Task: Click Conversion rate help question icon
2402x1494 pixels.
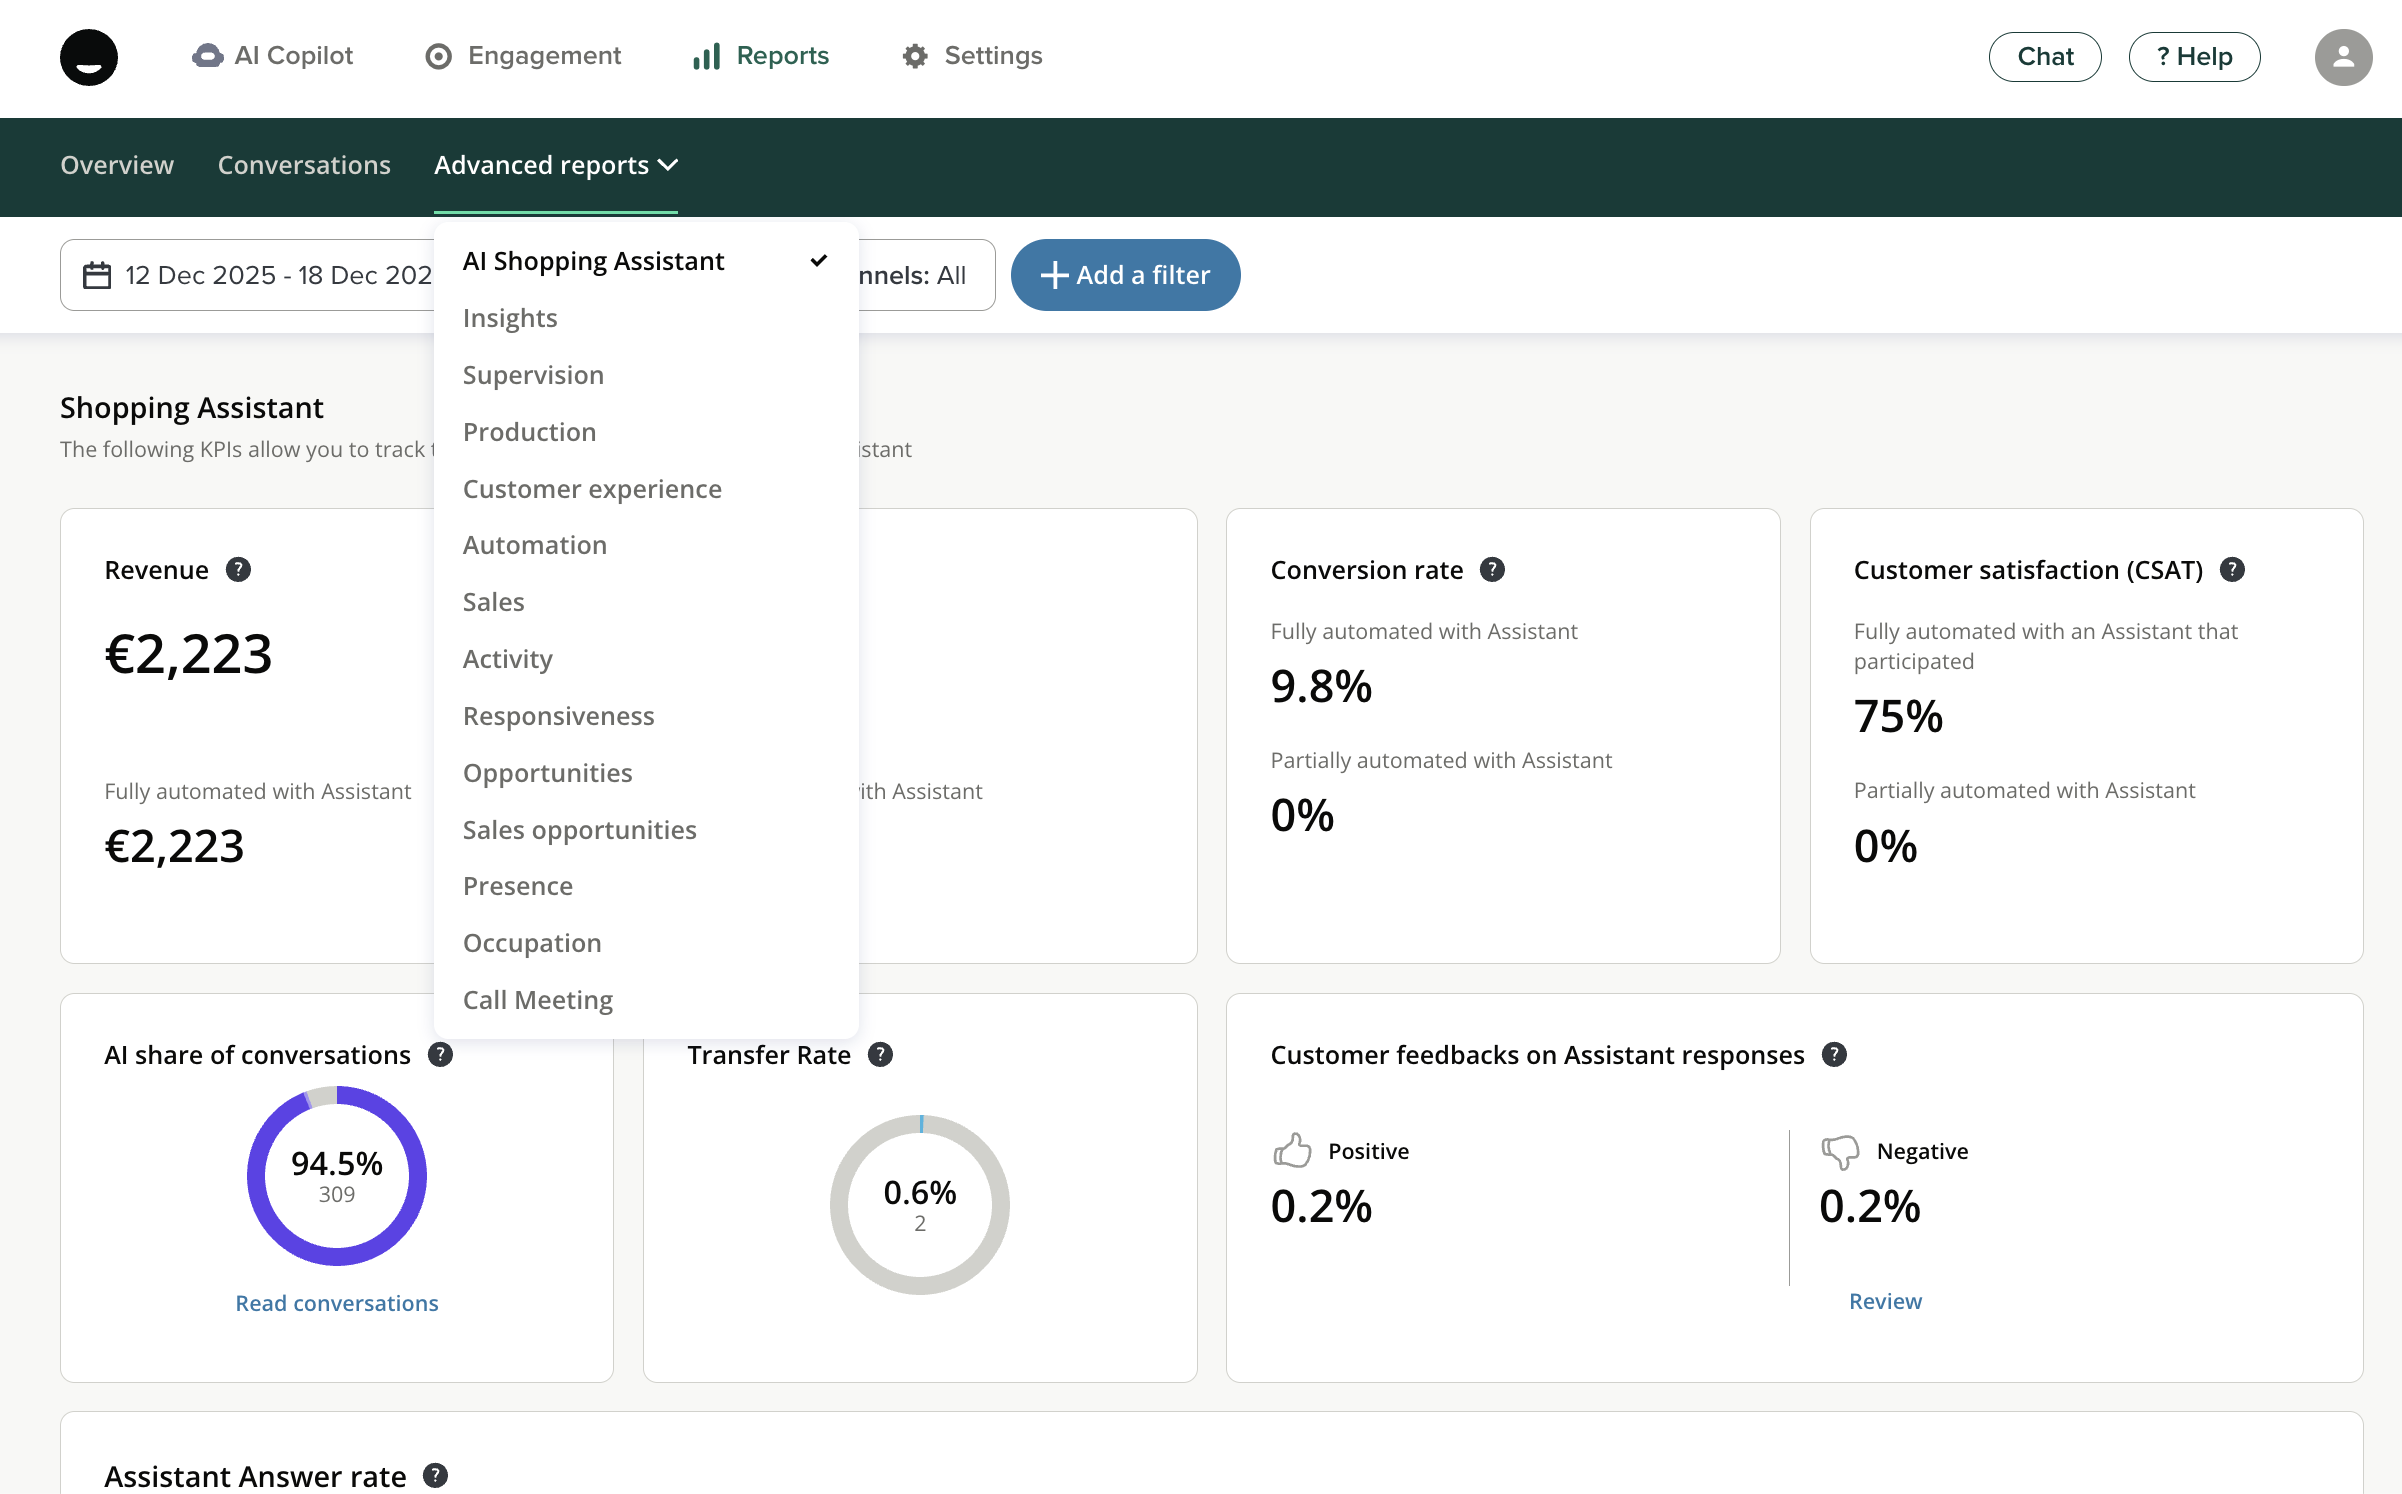Action: coord(1492,569)
